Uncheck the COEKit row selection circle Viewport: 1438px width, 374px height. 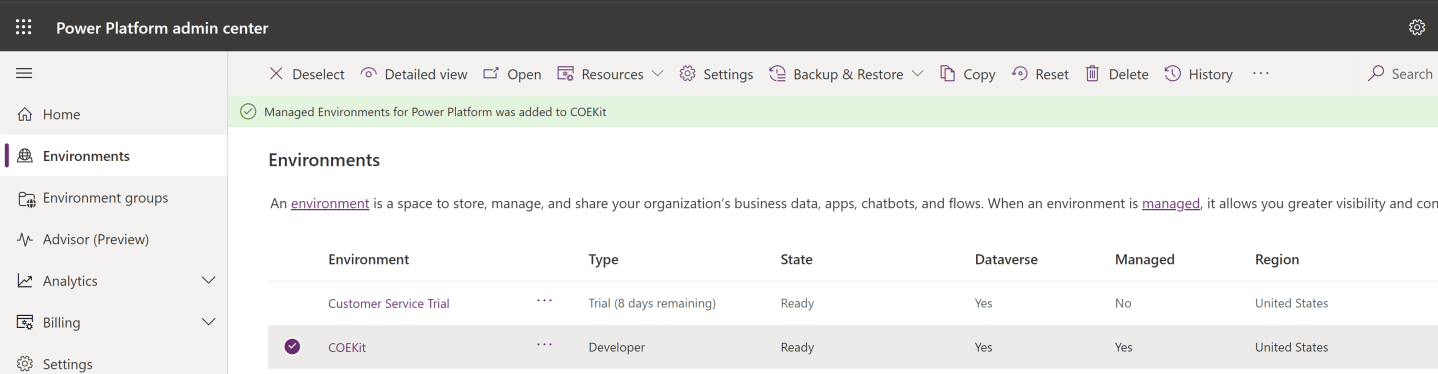pyautogui.click(x=292, y=347)
